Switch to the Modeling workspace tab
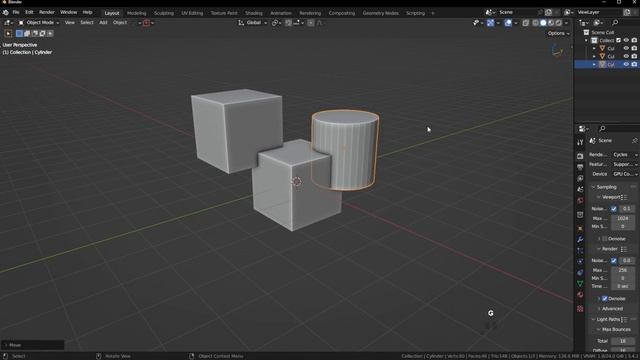Image resolution: width=640 pixels, height=360 pixels. tap(136, 13)
